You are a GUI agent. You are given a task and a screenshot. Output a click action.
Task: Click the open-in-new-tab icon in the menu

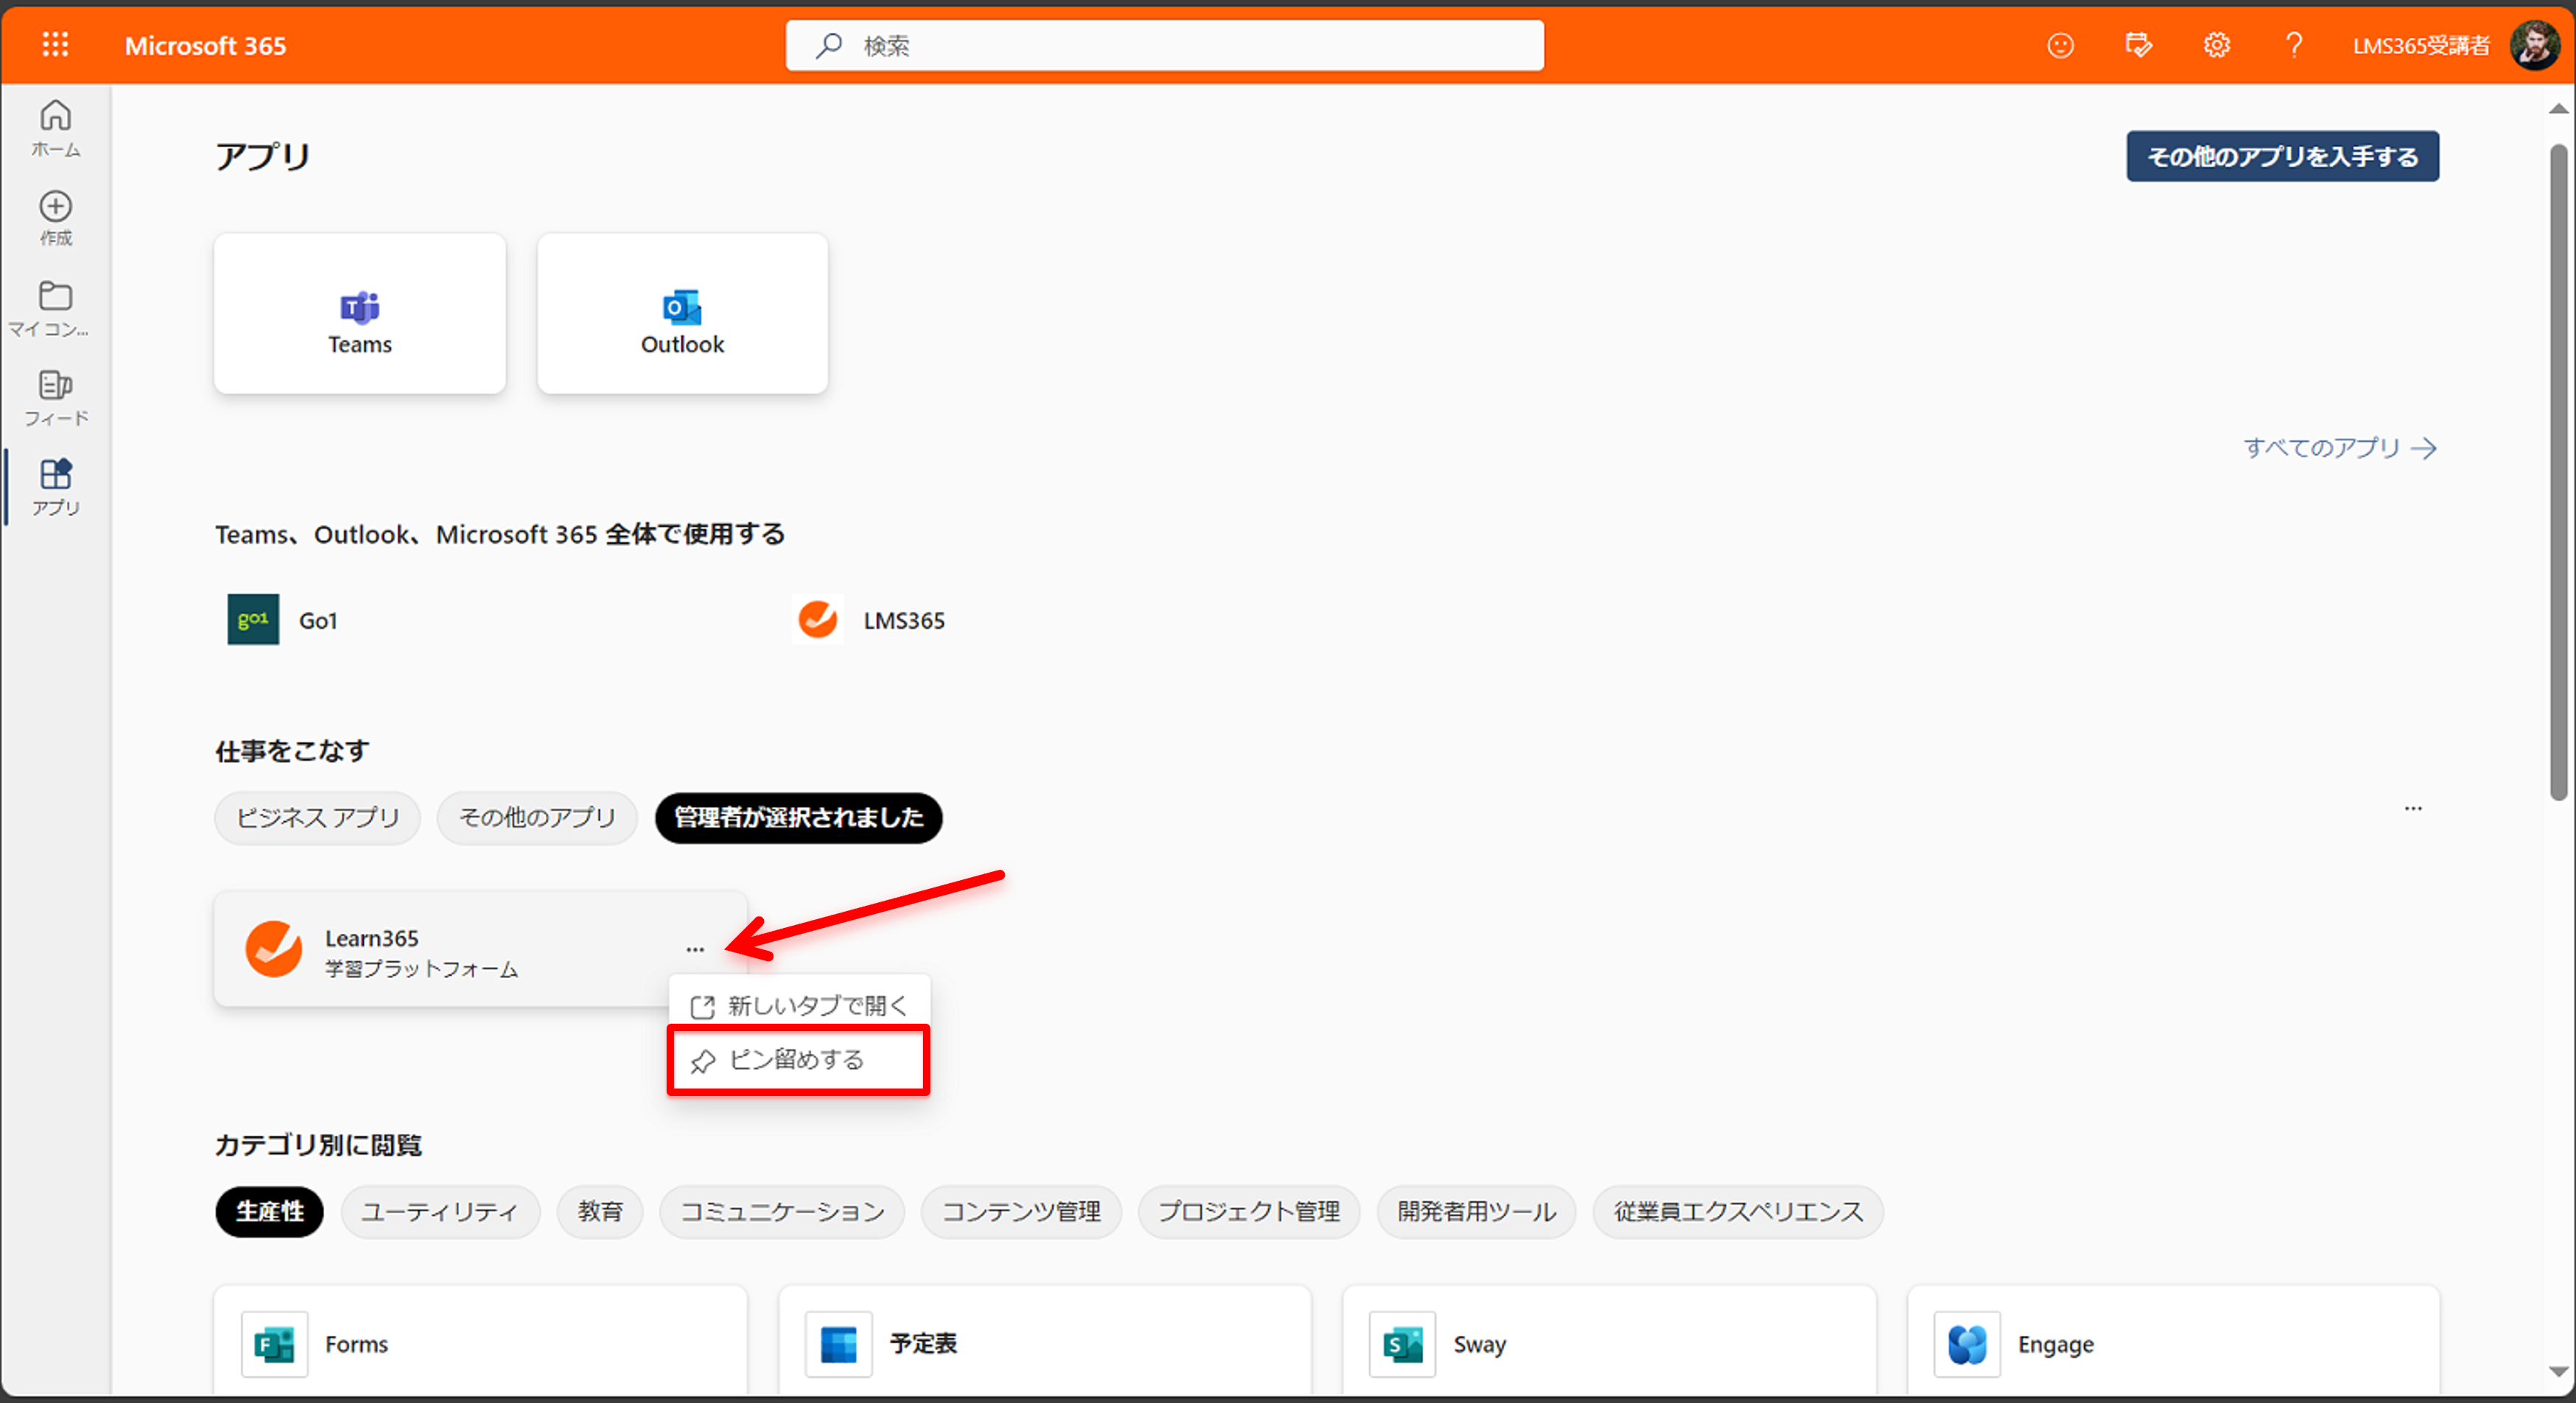coord(703,1006)
